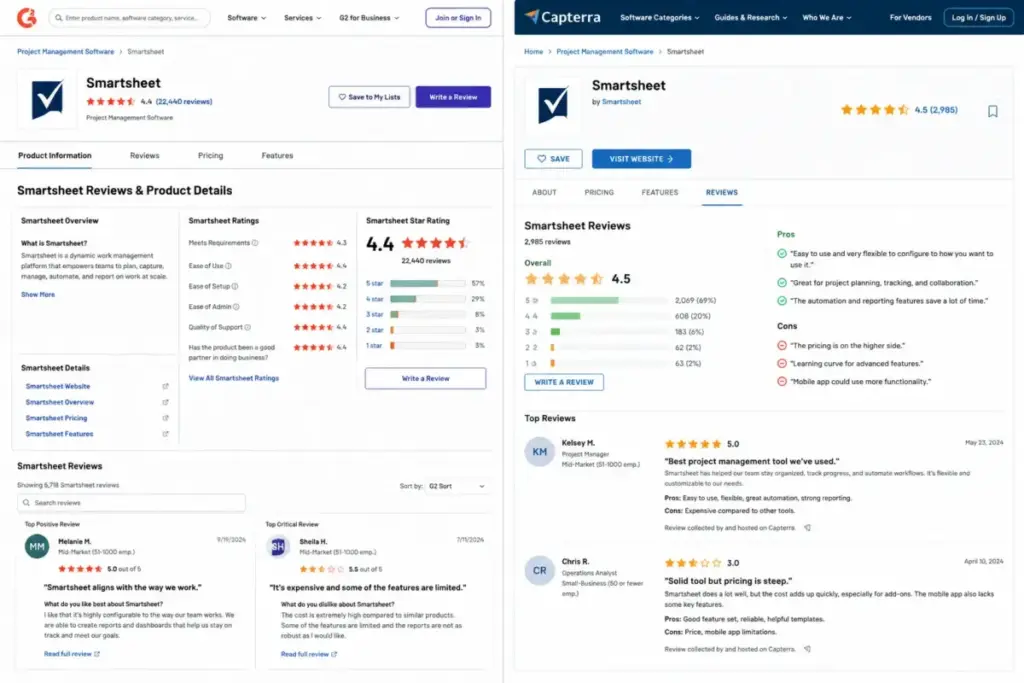Expand G2 for Business menu
Image resolution: width=1024 pixels, height=683 pixels.
point(369,18)
